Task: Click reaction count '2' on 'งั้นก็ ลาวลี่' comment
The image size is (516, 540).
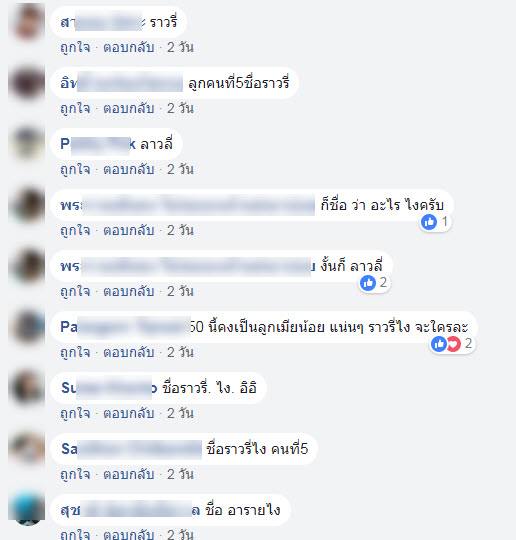Action: coord(383,283)
